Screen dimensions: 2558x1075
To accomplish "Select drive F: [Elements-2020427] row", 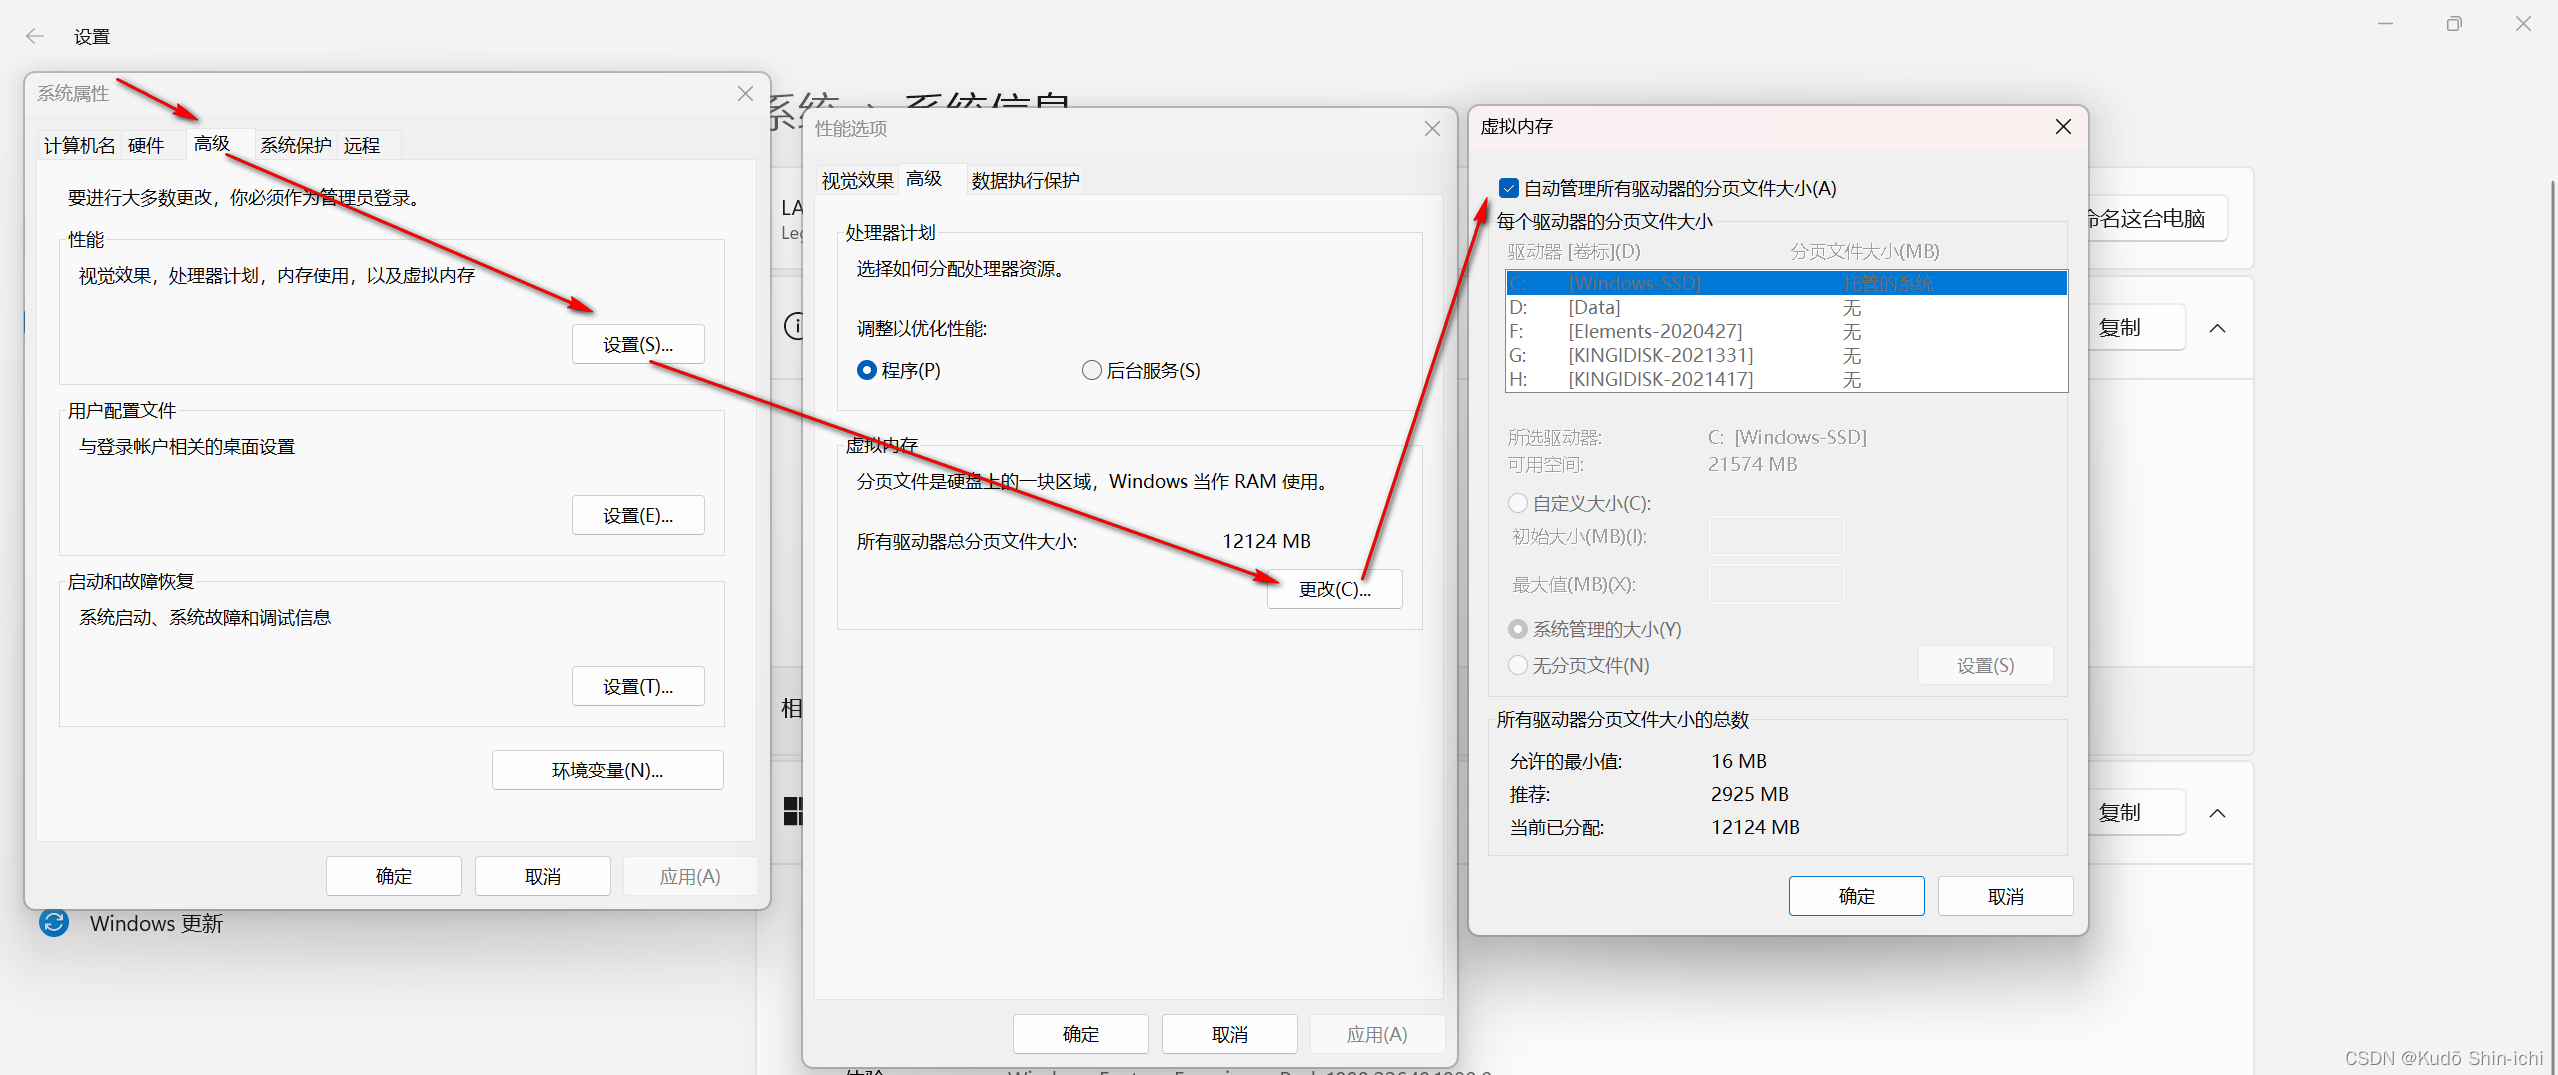I will (1786, 331).
